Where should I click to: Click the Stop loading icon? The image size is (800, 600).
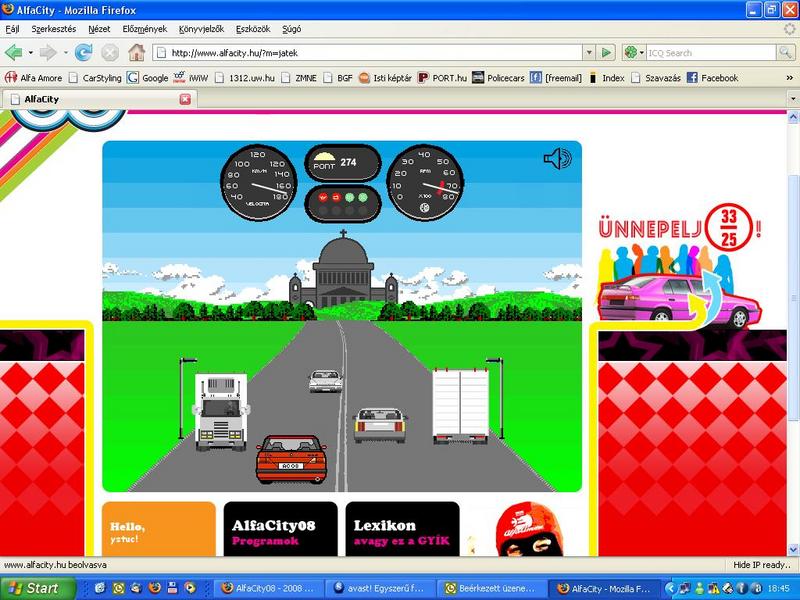click(x=110, y=53)
